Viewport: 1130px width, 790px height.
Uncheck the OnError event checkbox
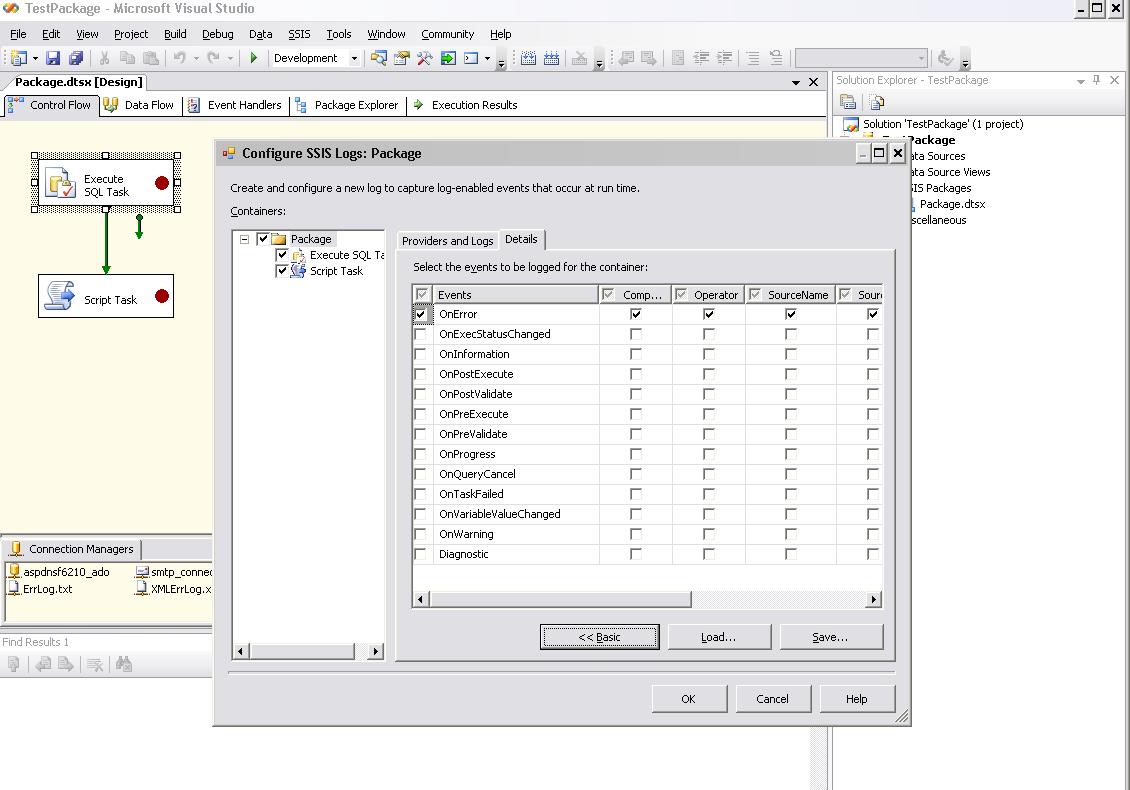click(421, 314)
